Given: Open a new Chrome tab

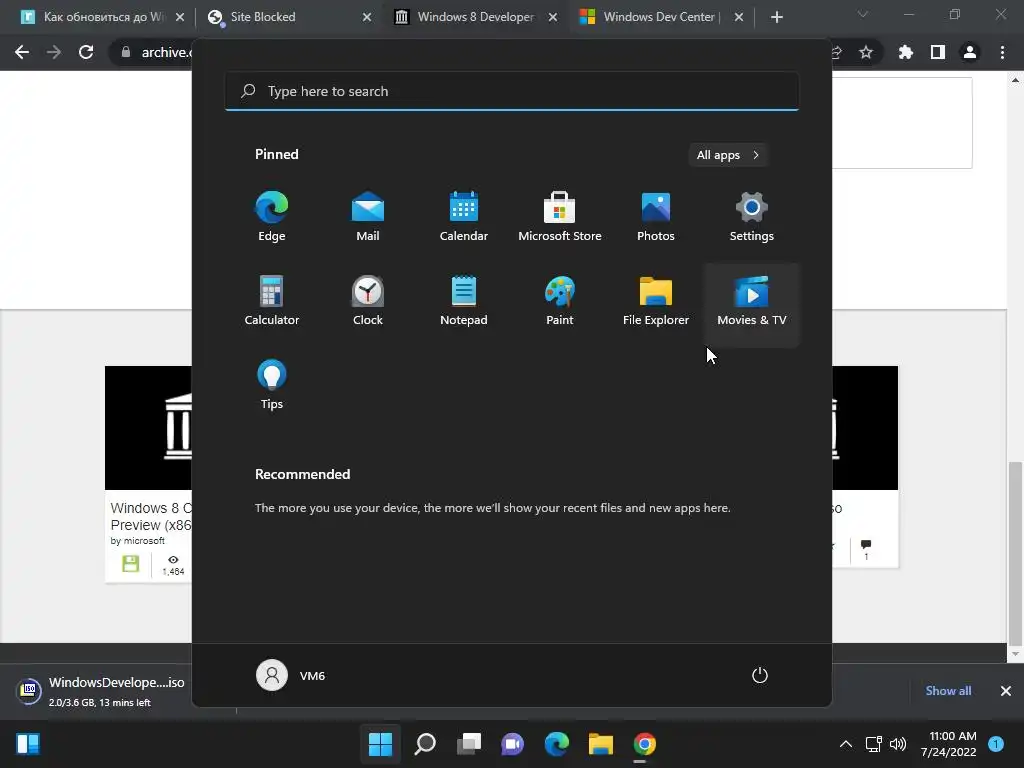Looking at the screenshot, I should click(x=776, y=17).
